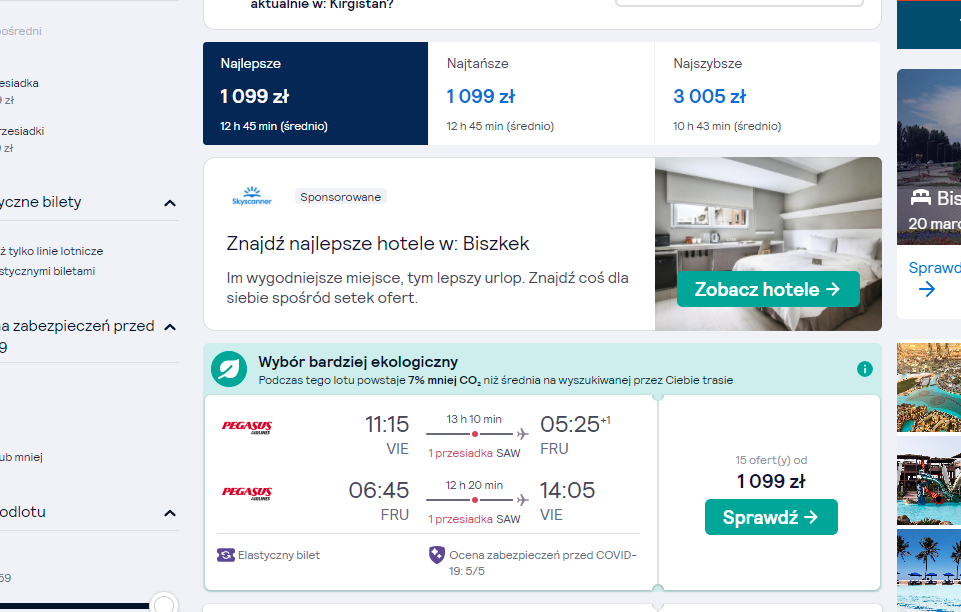Click the flexible ticket icon

pos(226,555)
